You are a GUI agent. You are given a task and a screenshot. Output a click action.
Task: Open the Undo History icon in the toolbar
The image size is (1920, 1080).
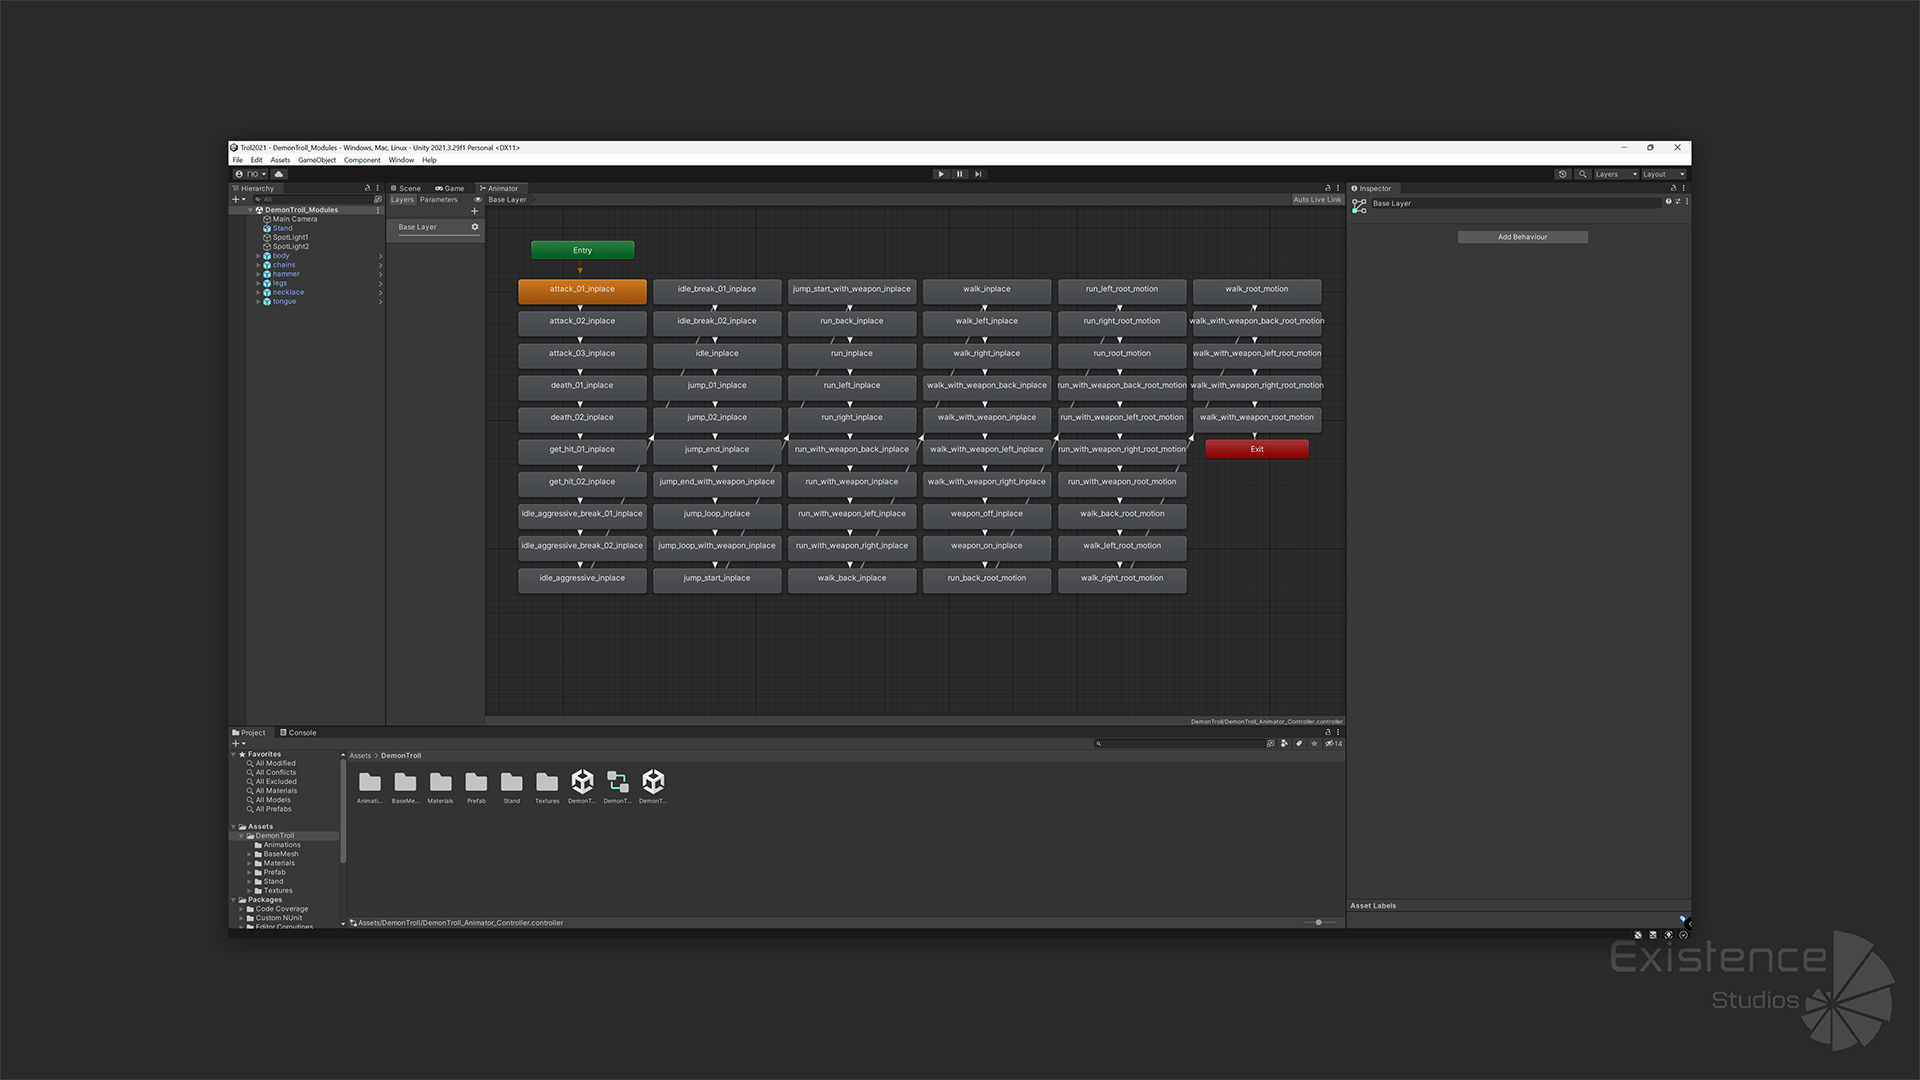[x=1563, y=174]
